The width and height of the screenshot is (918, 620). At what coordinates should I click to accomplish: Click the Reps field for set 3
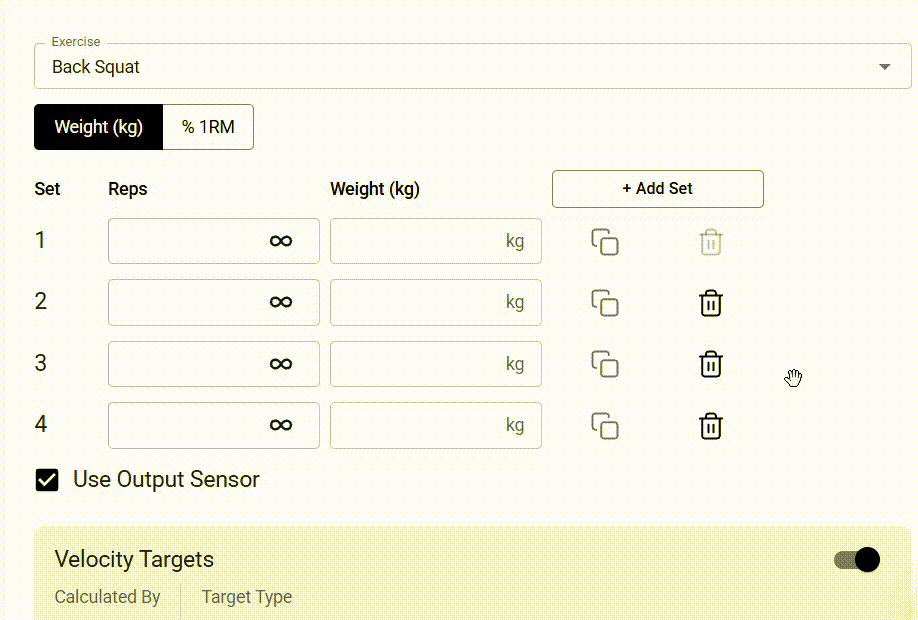[x=214, y=364]
